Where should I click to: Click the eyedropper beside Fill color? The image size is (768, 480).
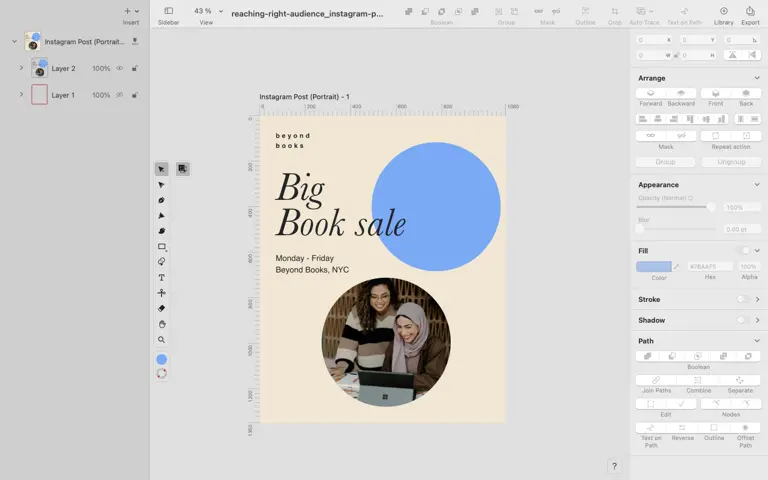tap(676, 266)
